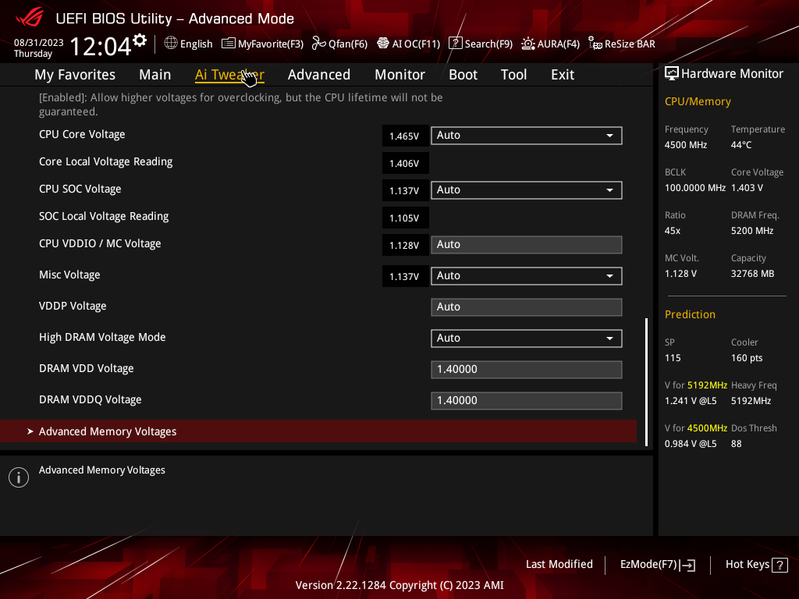Image resolution: width=799 pixels, height=599 pixels.
Task: Open CPU Core Voltage dropdown
Action: (x=526, y=135)
